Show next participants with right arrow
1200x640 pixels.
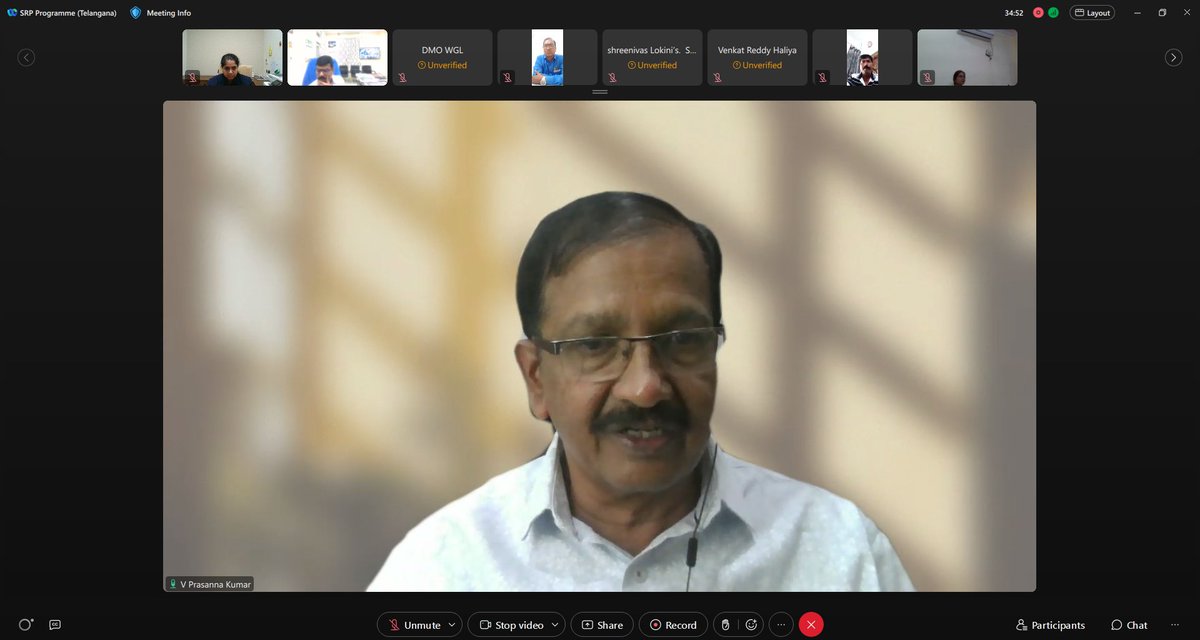(1174, 58)
